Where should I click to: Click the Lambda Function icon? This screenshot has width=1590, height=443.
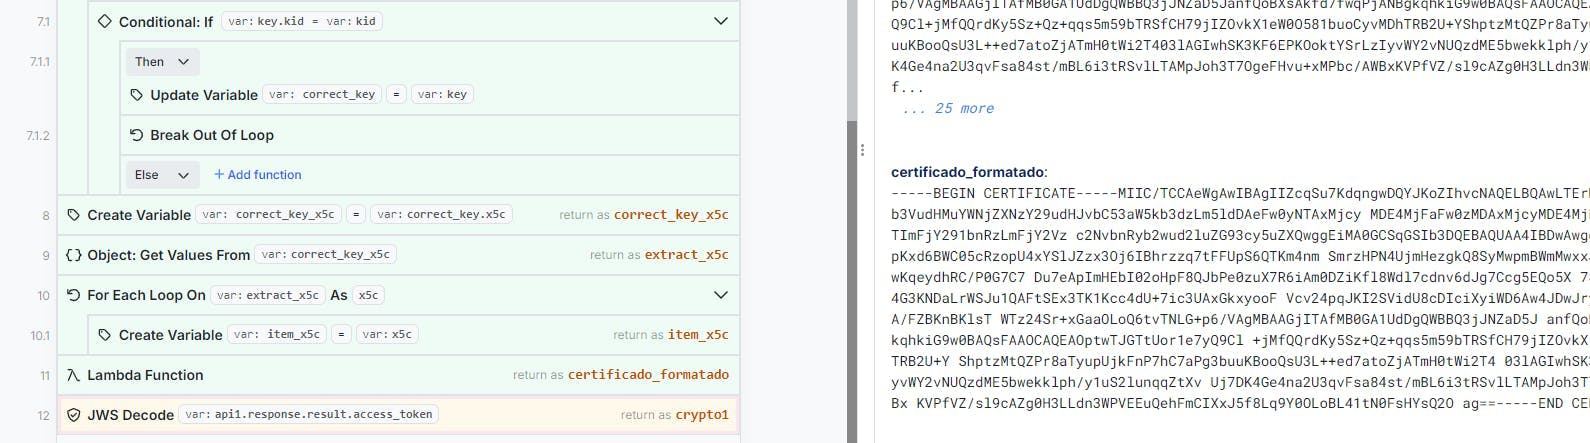tap(74, 375)
